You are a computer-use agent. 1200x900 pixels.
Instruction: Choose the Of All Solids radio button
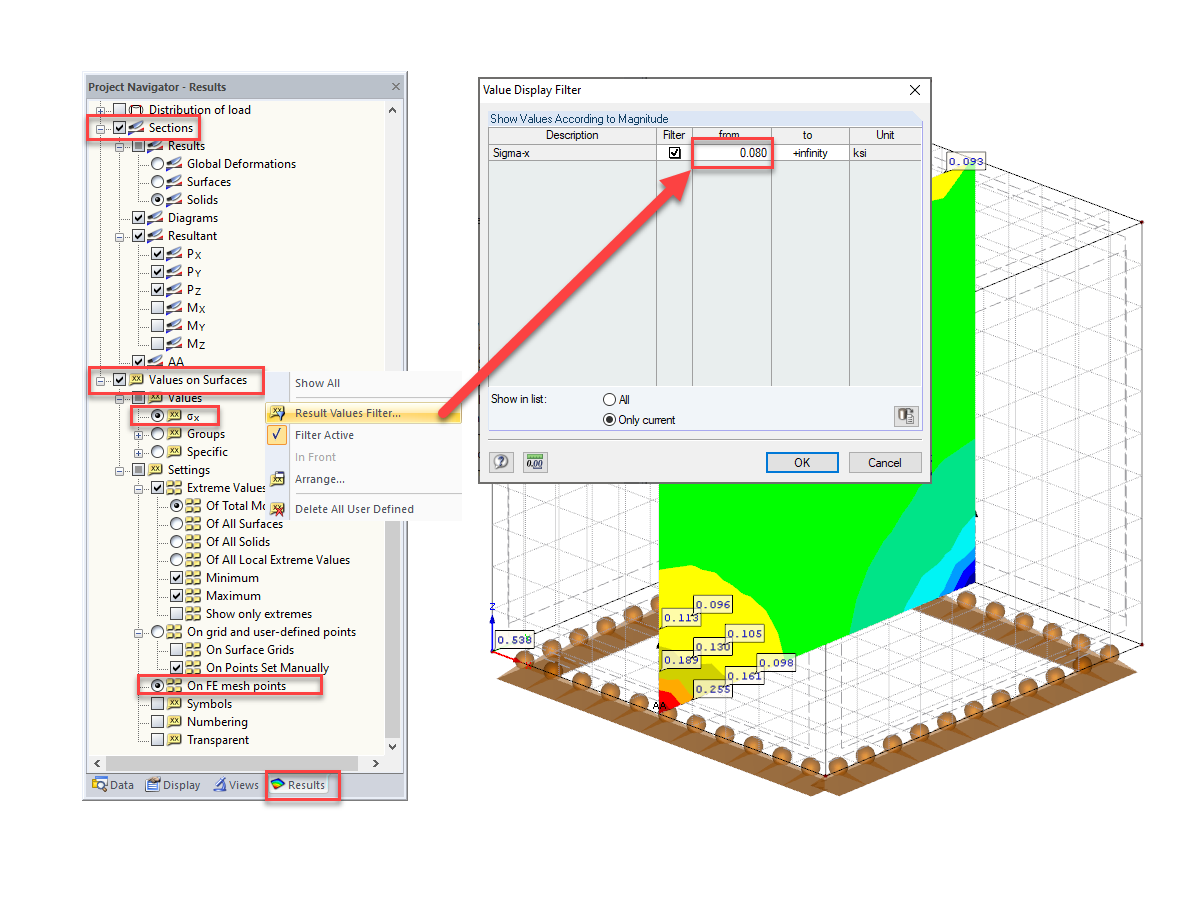(x=176, y=542)
